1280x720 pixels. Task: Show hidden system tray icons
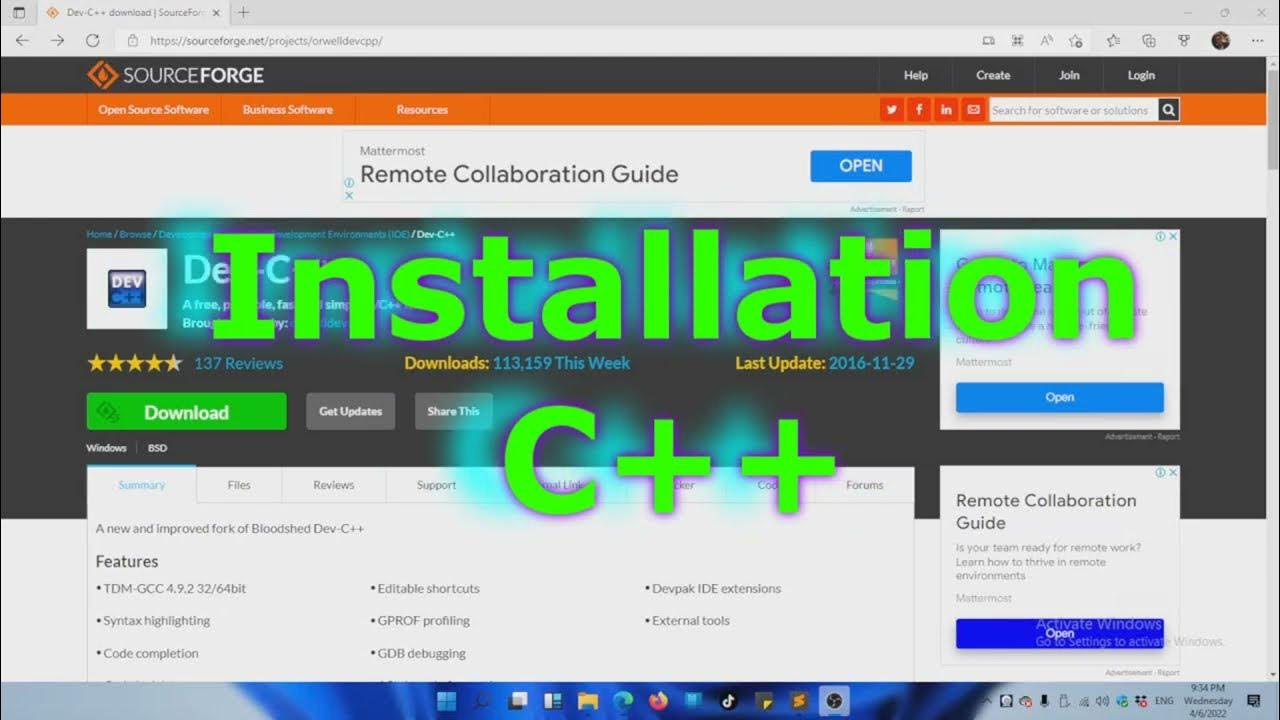click(987, 701)
